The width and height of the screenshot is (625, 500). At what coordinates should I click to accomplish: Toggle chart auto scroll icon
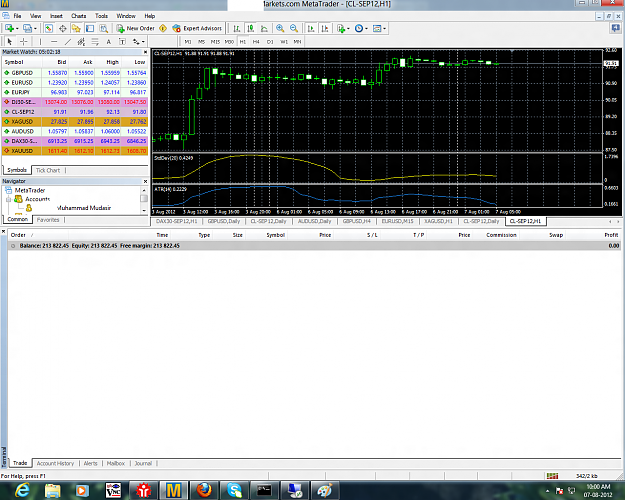311,28
